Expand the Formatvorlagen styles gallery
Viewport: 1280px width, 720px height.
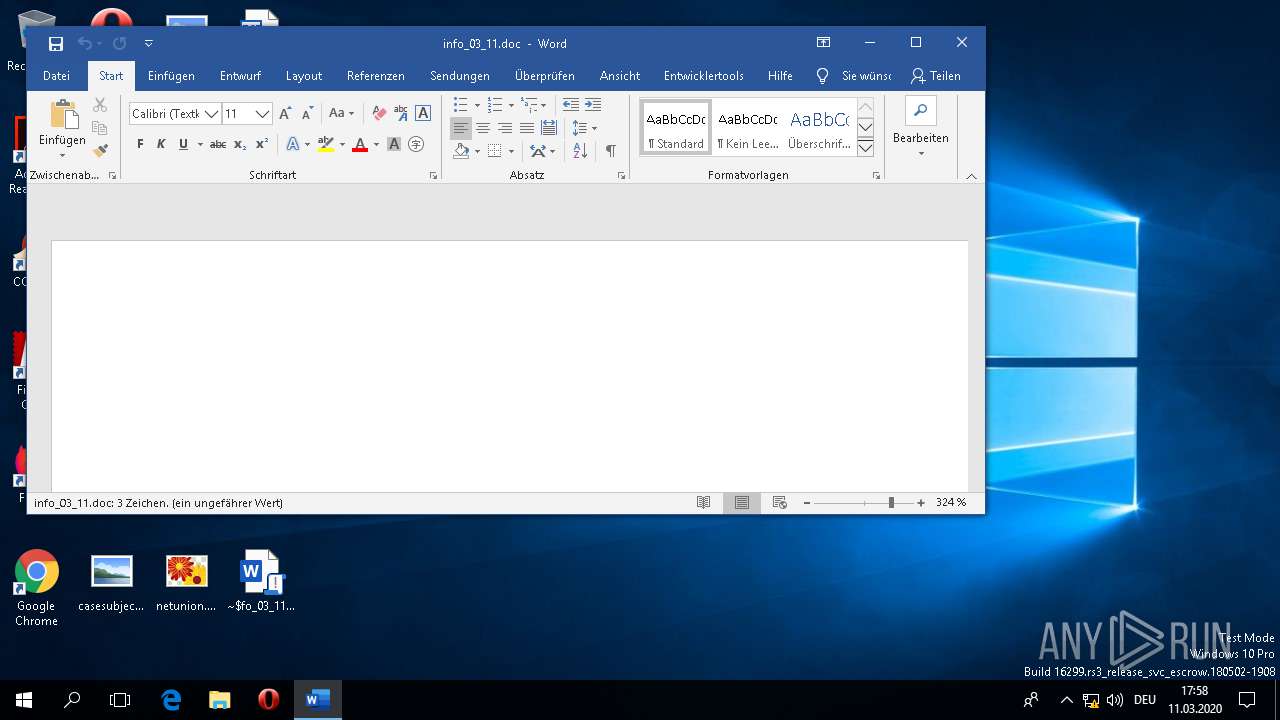[866, 148]
